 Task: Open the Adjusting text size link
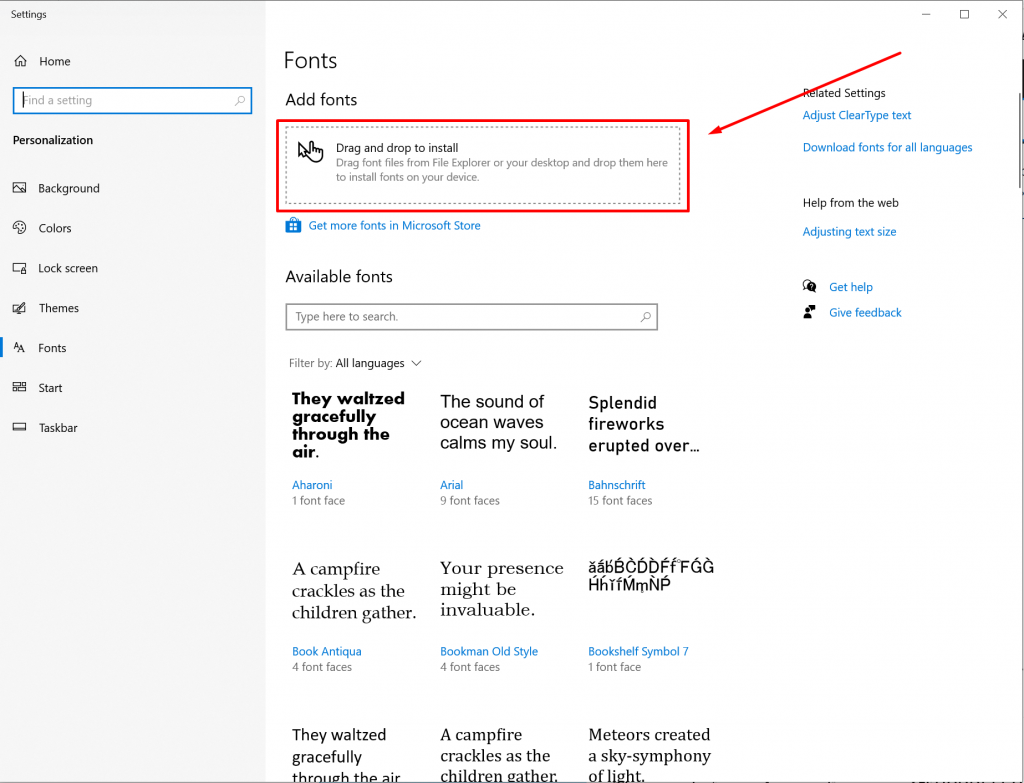849,231
